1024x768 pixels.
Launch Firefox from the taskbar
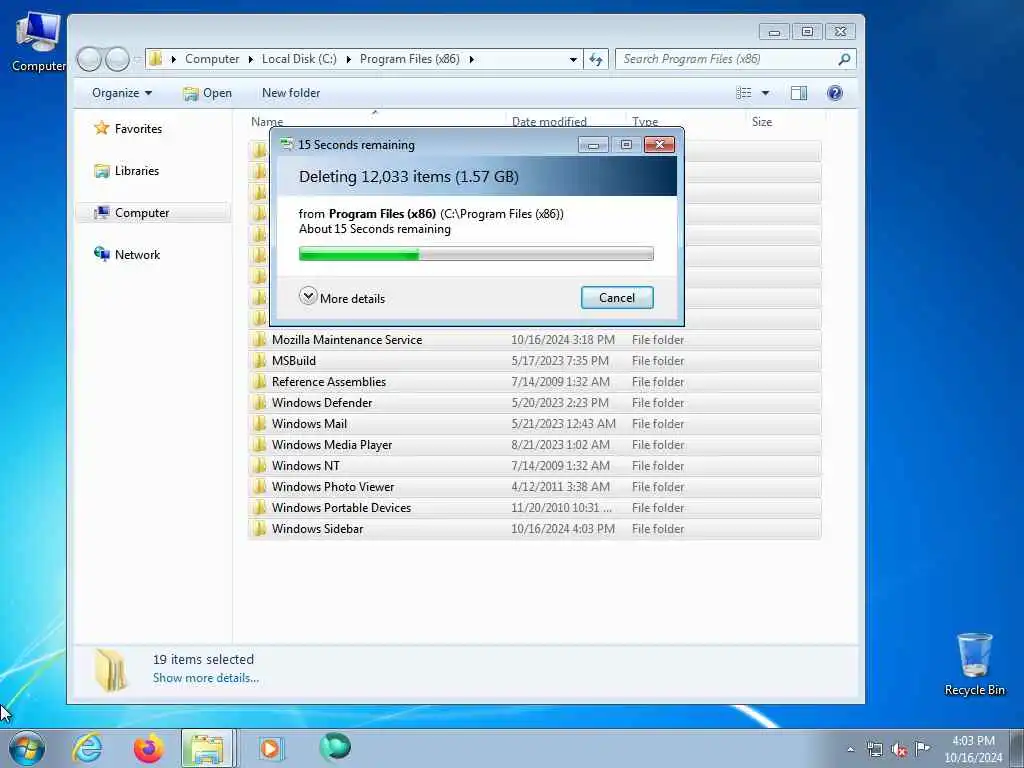pyautogui.click(x=148, y=748)
